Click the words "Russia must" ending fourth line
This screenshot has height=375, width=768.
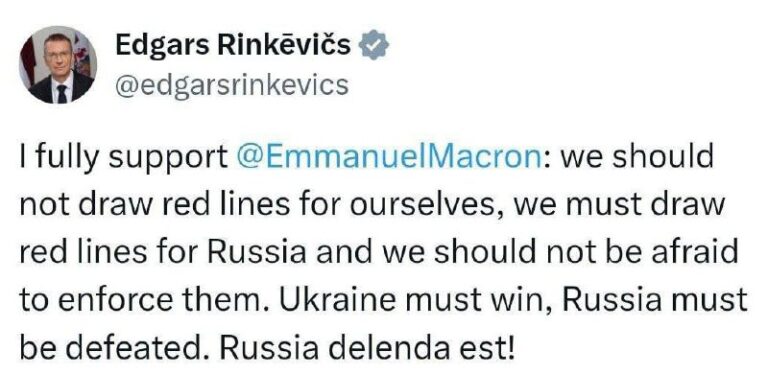pyautogui.click(x=654, y=299)
